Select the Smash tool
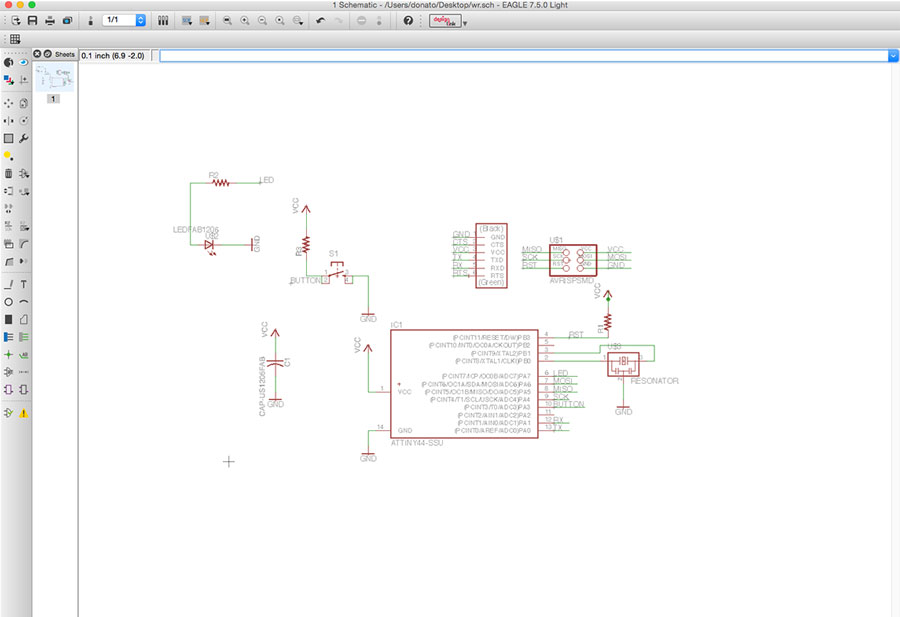This screenshot has width=900, height=617. pos(8,244)
